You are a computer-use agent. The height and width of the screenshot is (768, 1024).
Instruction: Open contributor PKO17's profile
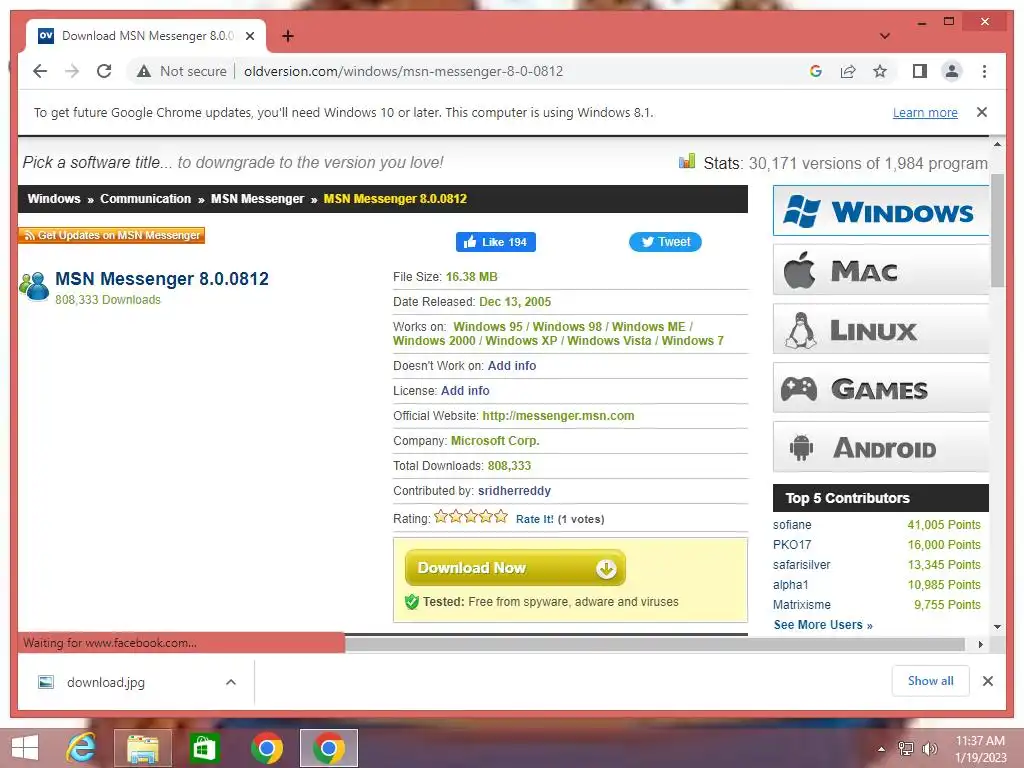[792, 545]
